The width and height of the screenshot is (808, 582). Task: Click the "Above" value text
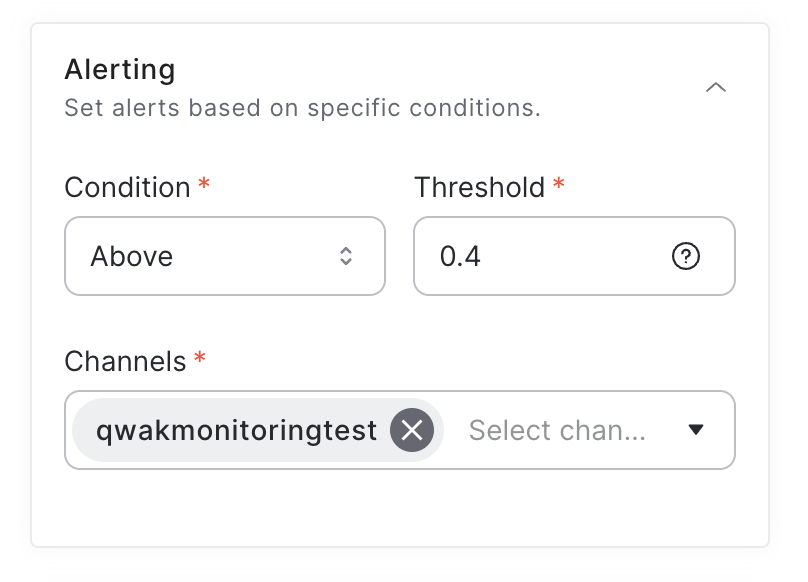(x=132, y=257)
